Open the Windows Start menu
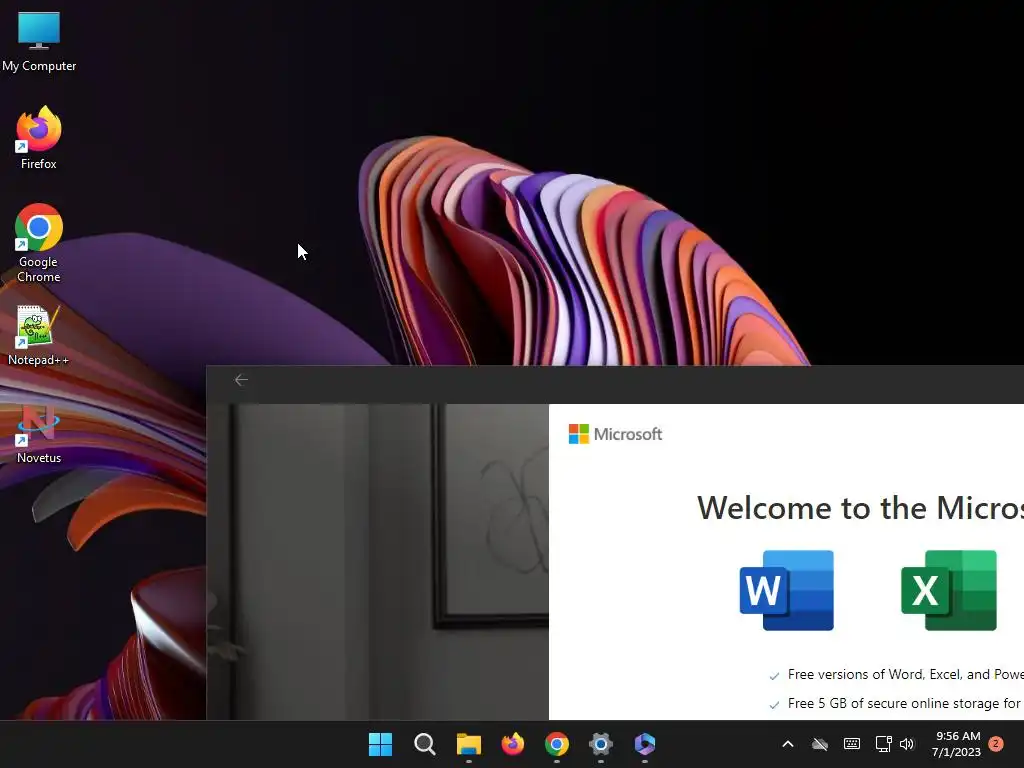 pos(380,744)
